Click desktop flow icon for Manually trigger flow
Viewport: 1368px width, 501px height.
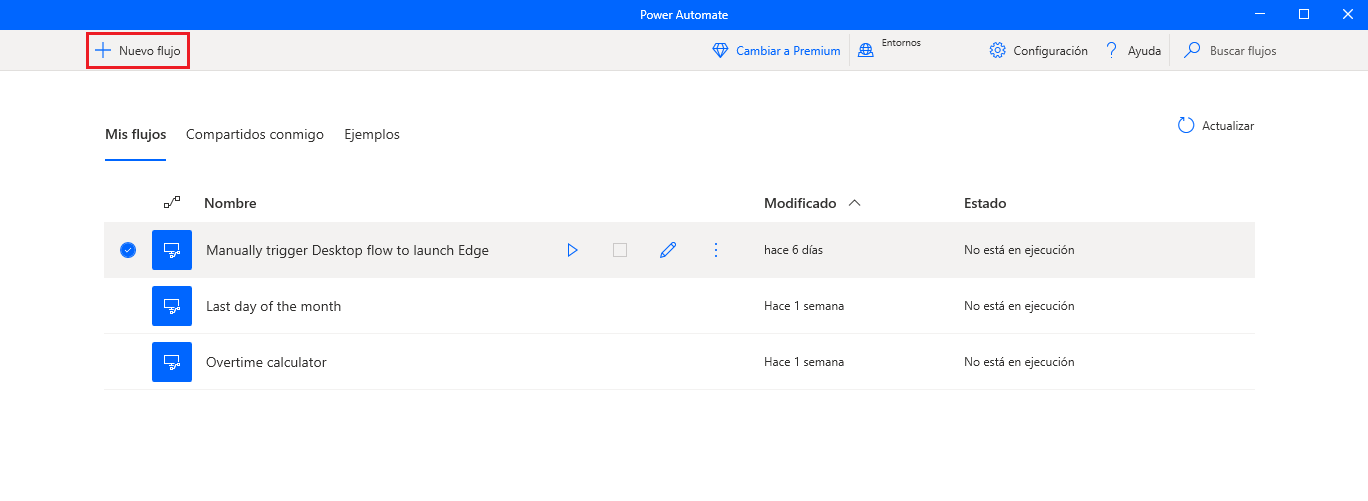point(172,250)
